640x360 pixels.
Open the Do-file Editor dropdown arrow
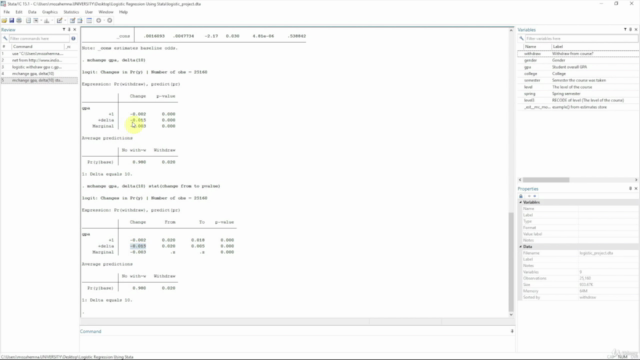pos(65,20)
